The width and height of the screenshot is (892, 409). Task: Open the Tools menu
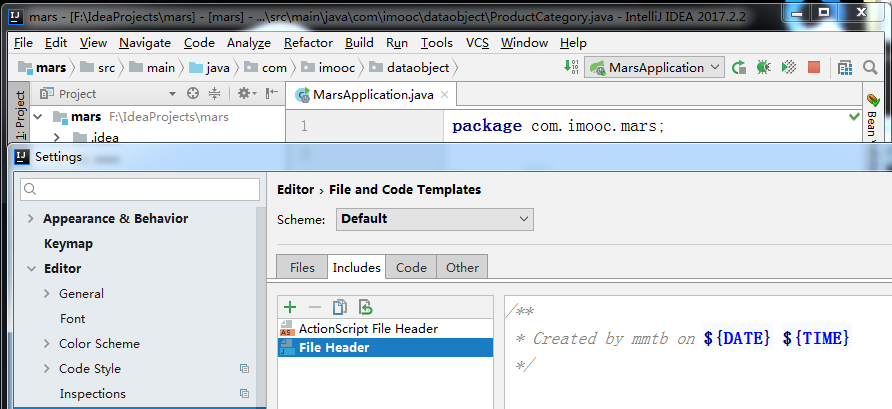437,43
